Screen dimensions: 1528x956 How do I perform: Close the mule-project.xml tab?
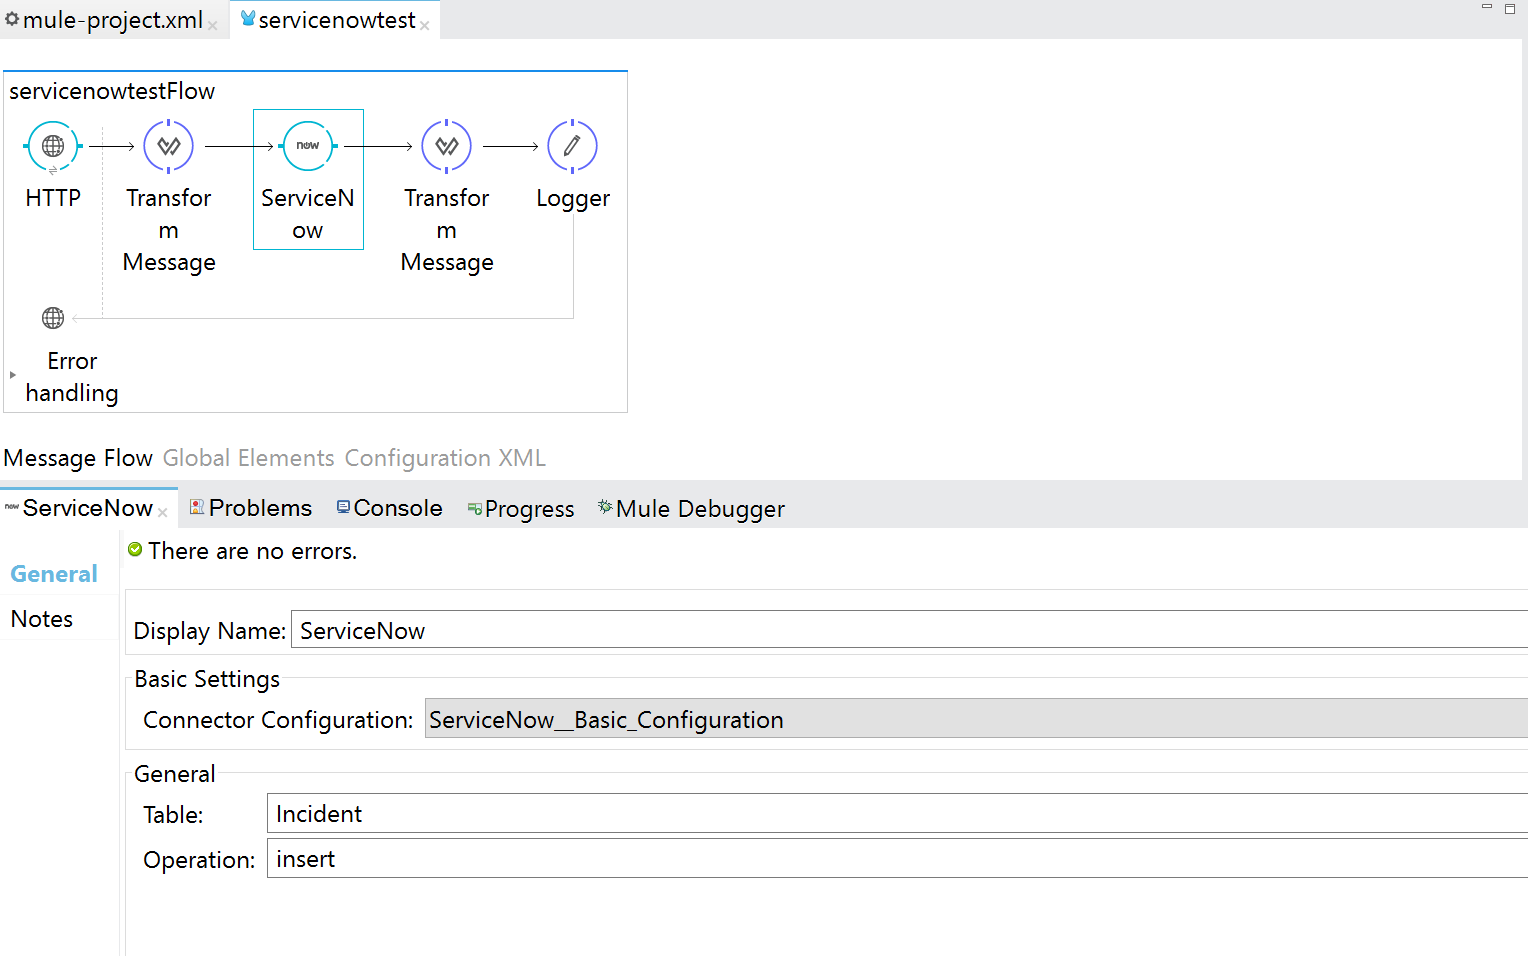click(x=213, y=26)
